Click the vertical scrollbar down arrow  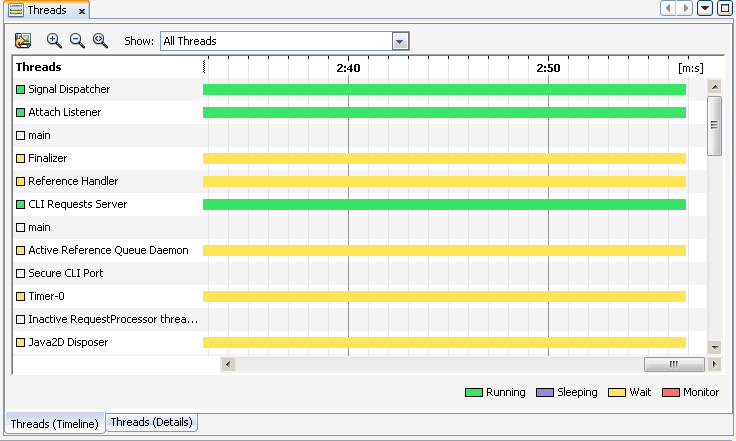(714, 347)
